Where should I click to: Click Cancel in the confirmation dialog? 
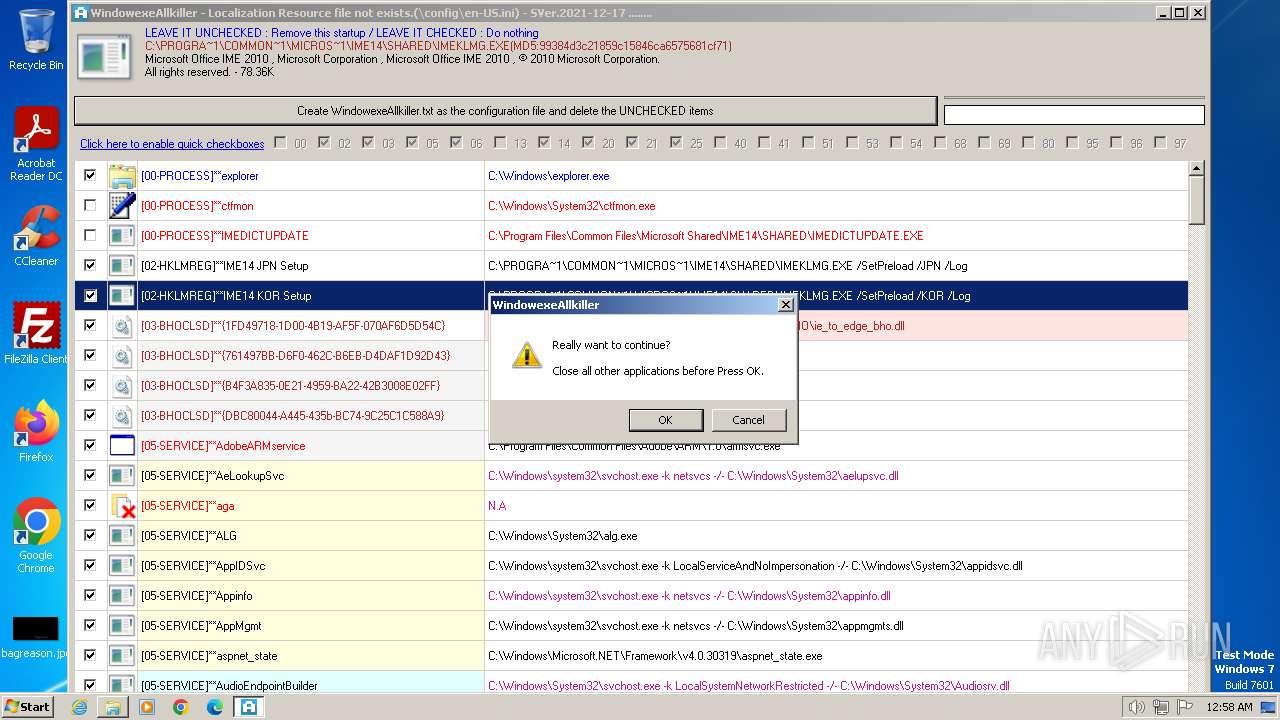[x=748, y=420]
